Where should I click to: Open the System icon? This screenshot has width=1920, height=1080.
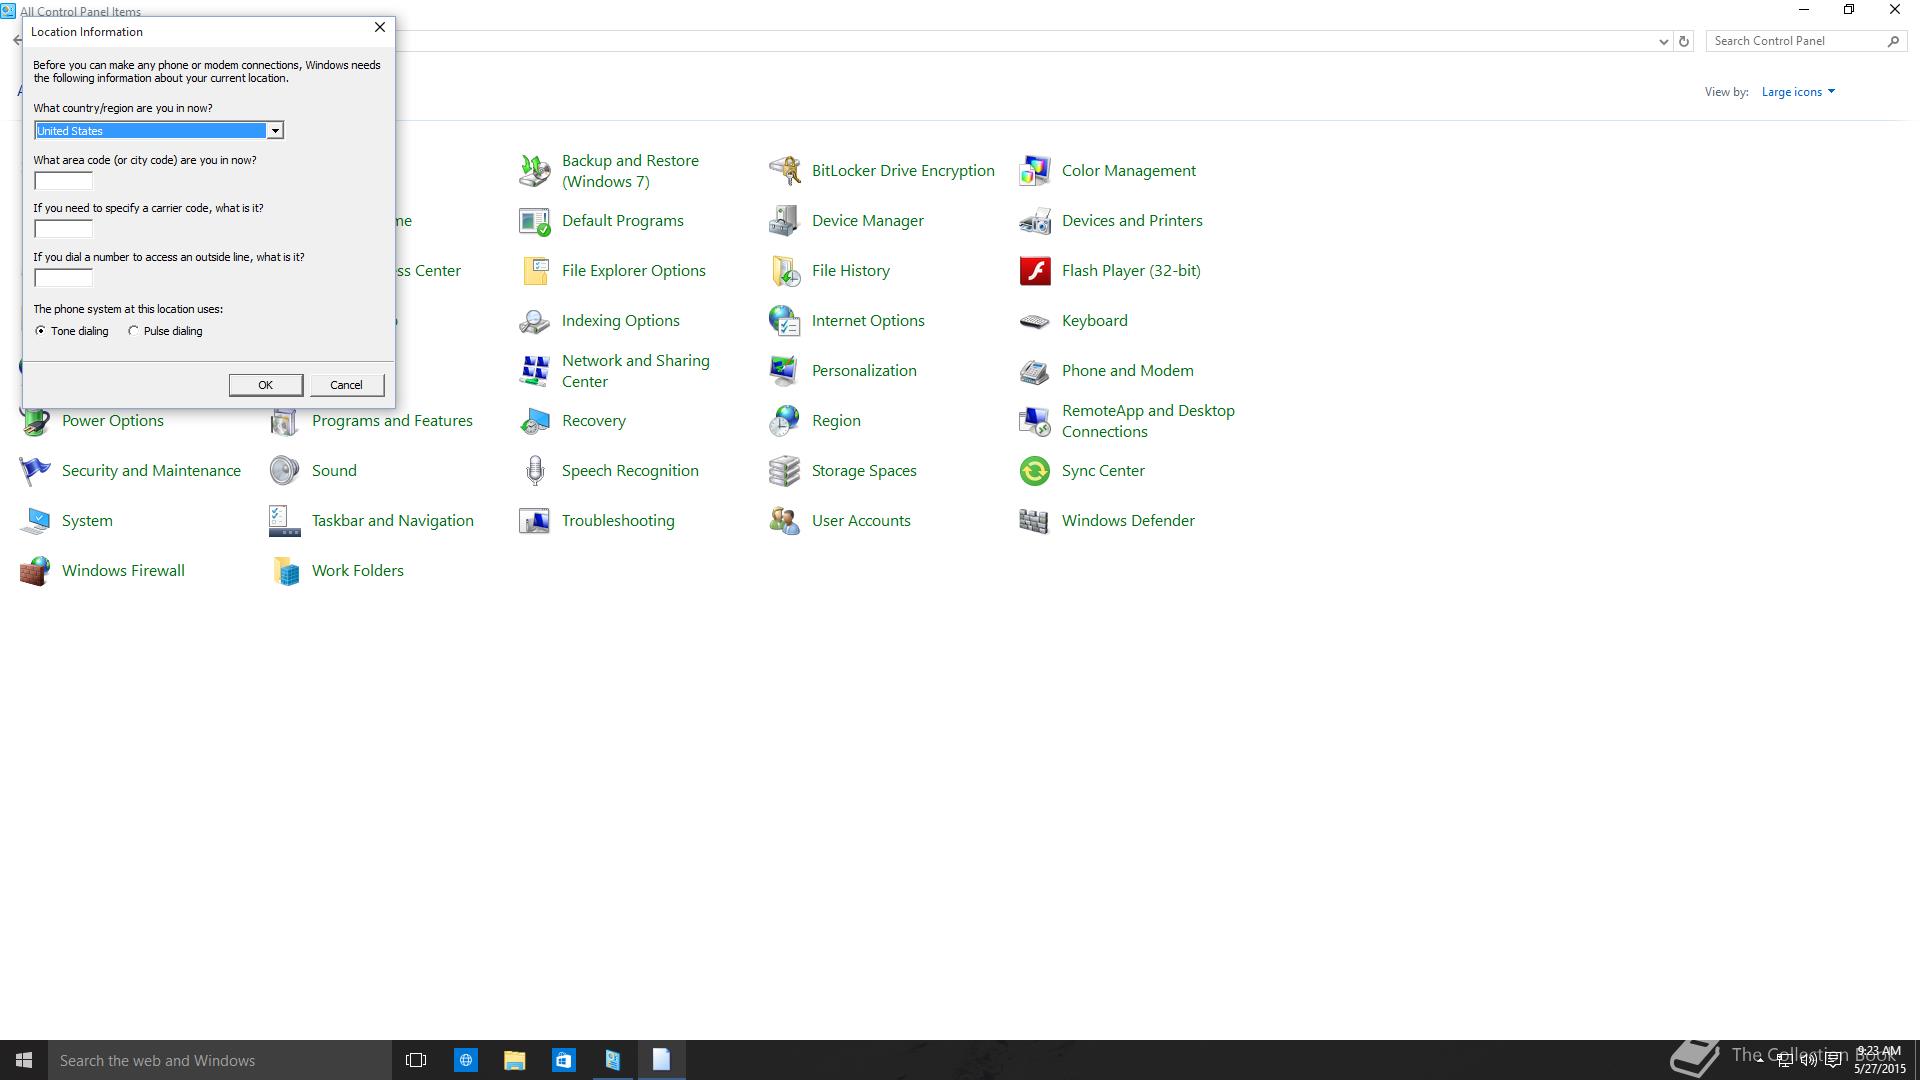35,521
